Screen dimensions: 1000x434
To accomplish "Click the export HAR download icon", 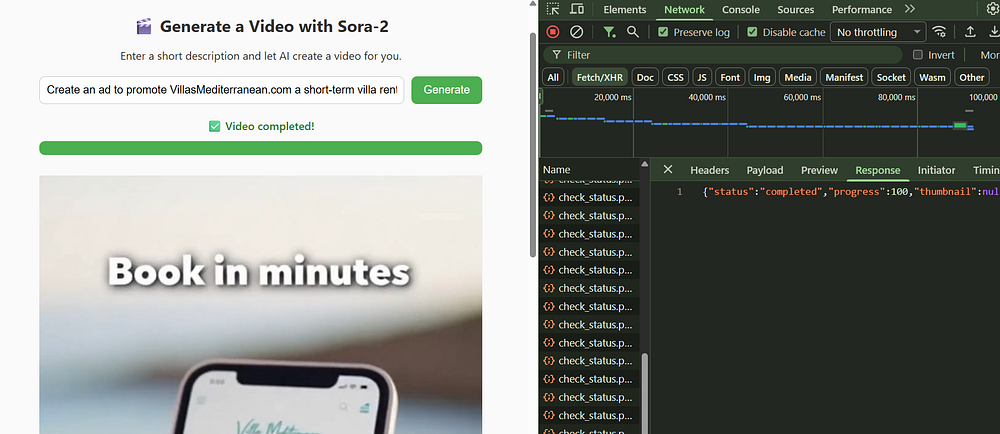I will click(x=993, y=32).
